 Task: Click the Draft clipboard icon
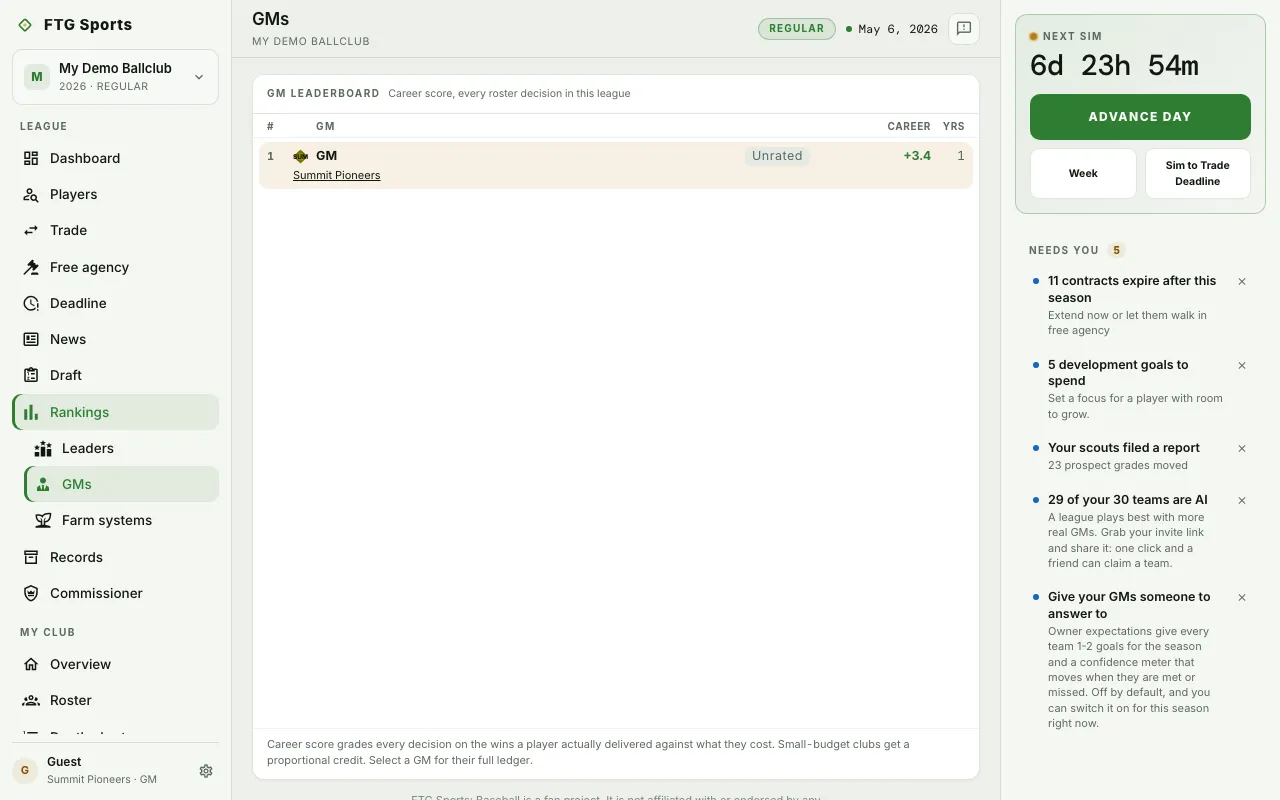(31, 375)
